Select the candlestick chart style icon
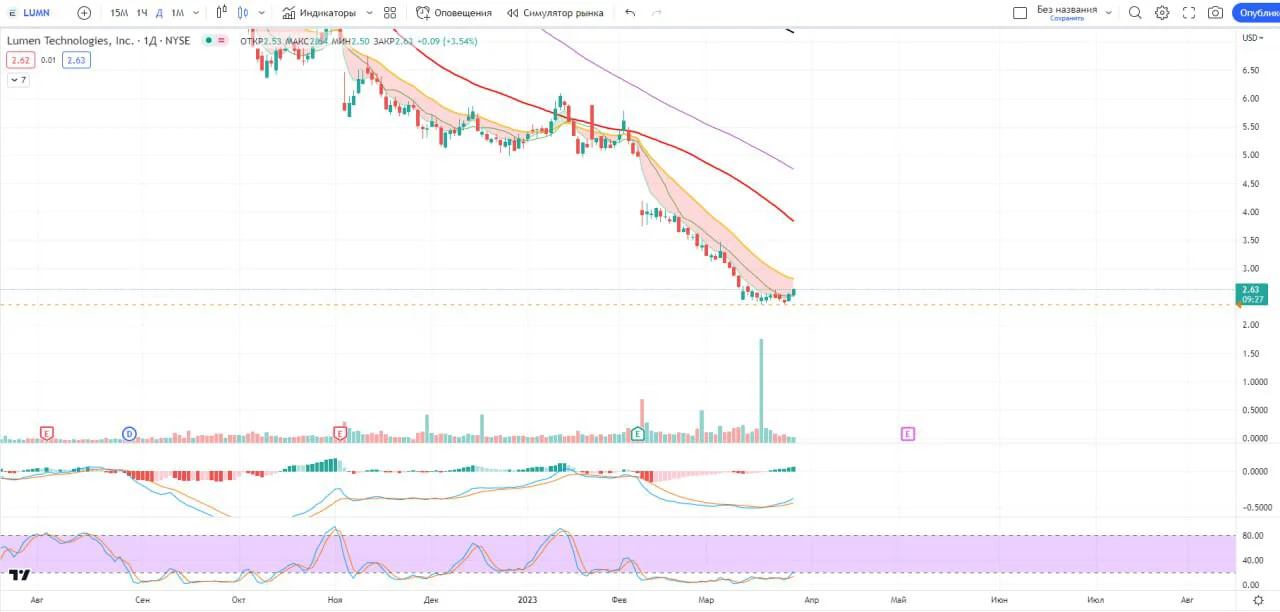 click(243, 13)
